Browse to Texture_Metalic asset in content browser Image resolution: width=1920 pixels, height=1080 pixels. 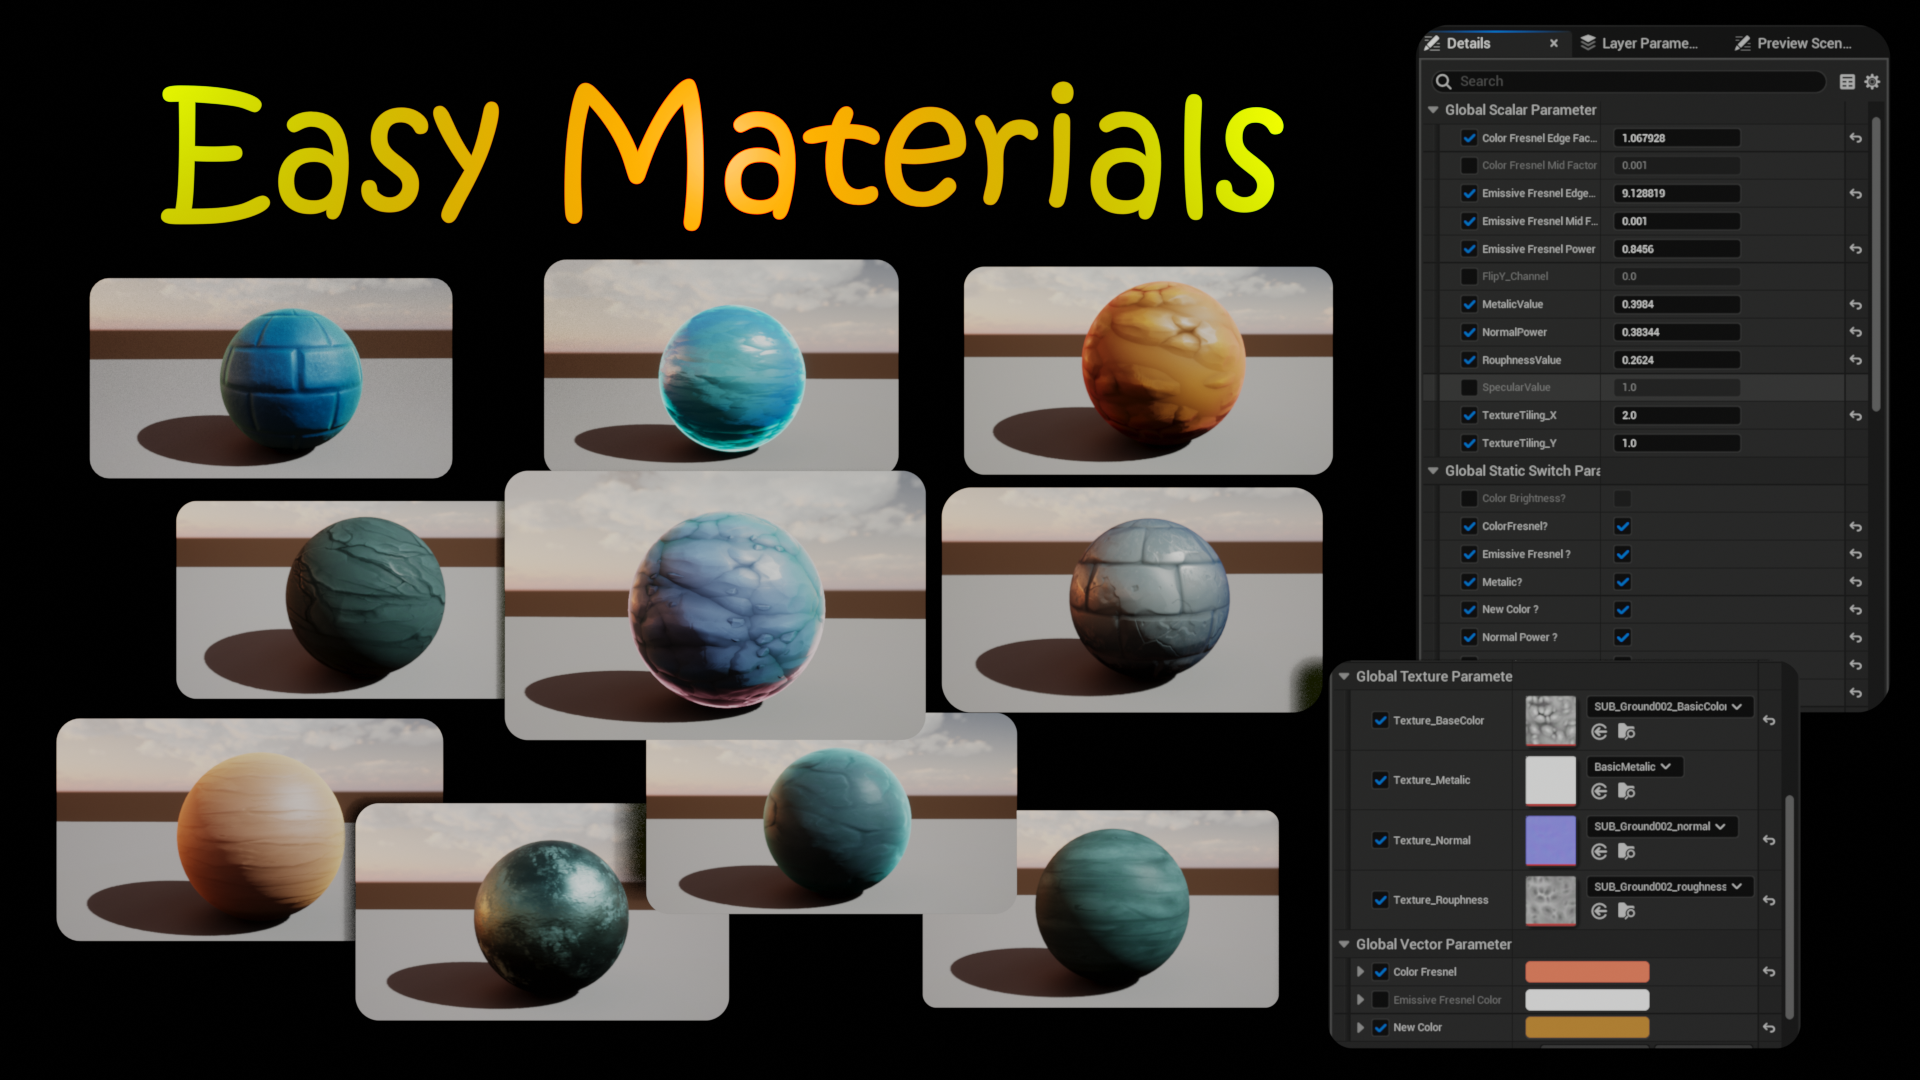(1626, 792)
